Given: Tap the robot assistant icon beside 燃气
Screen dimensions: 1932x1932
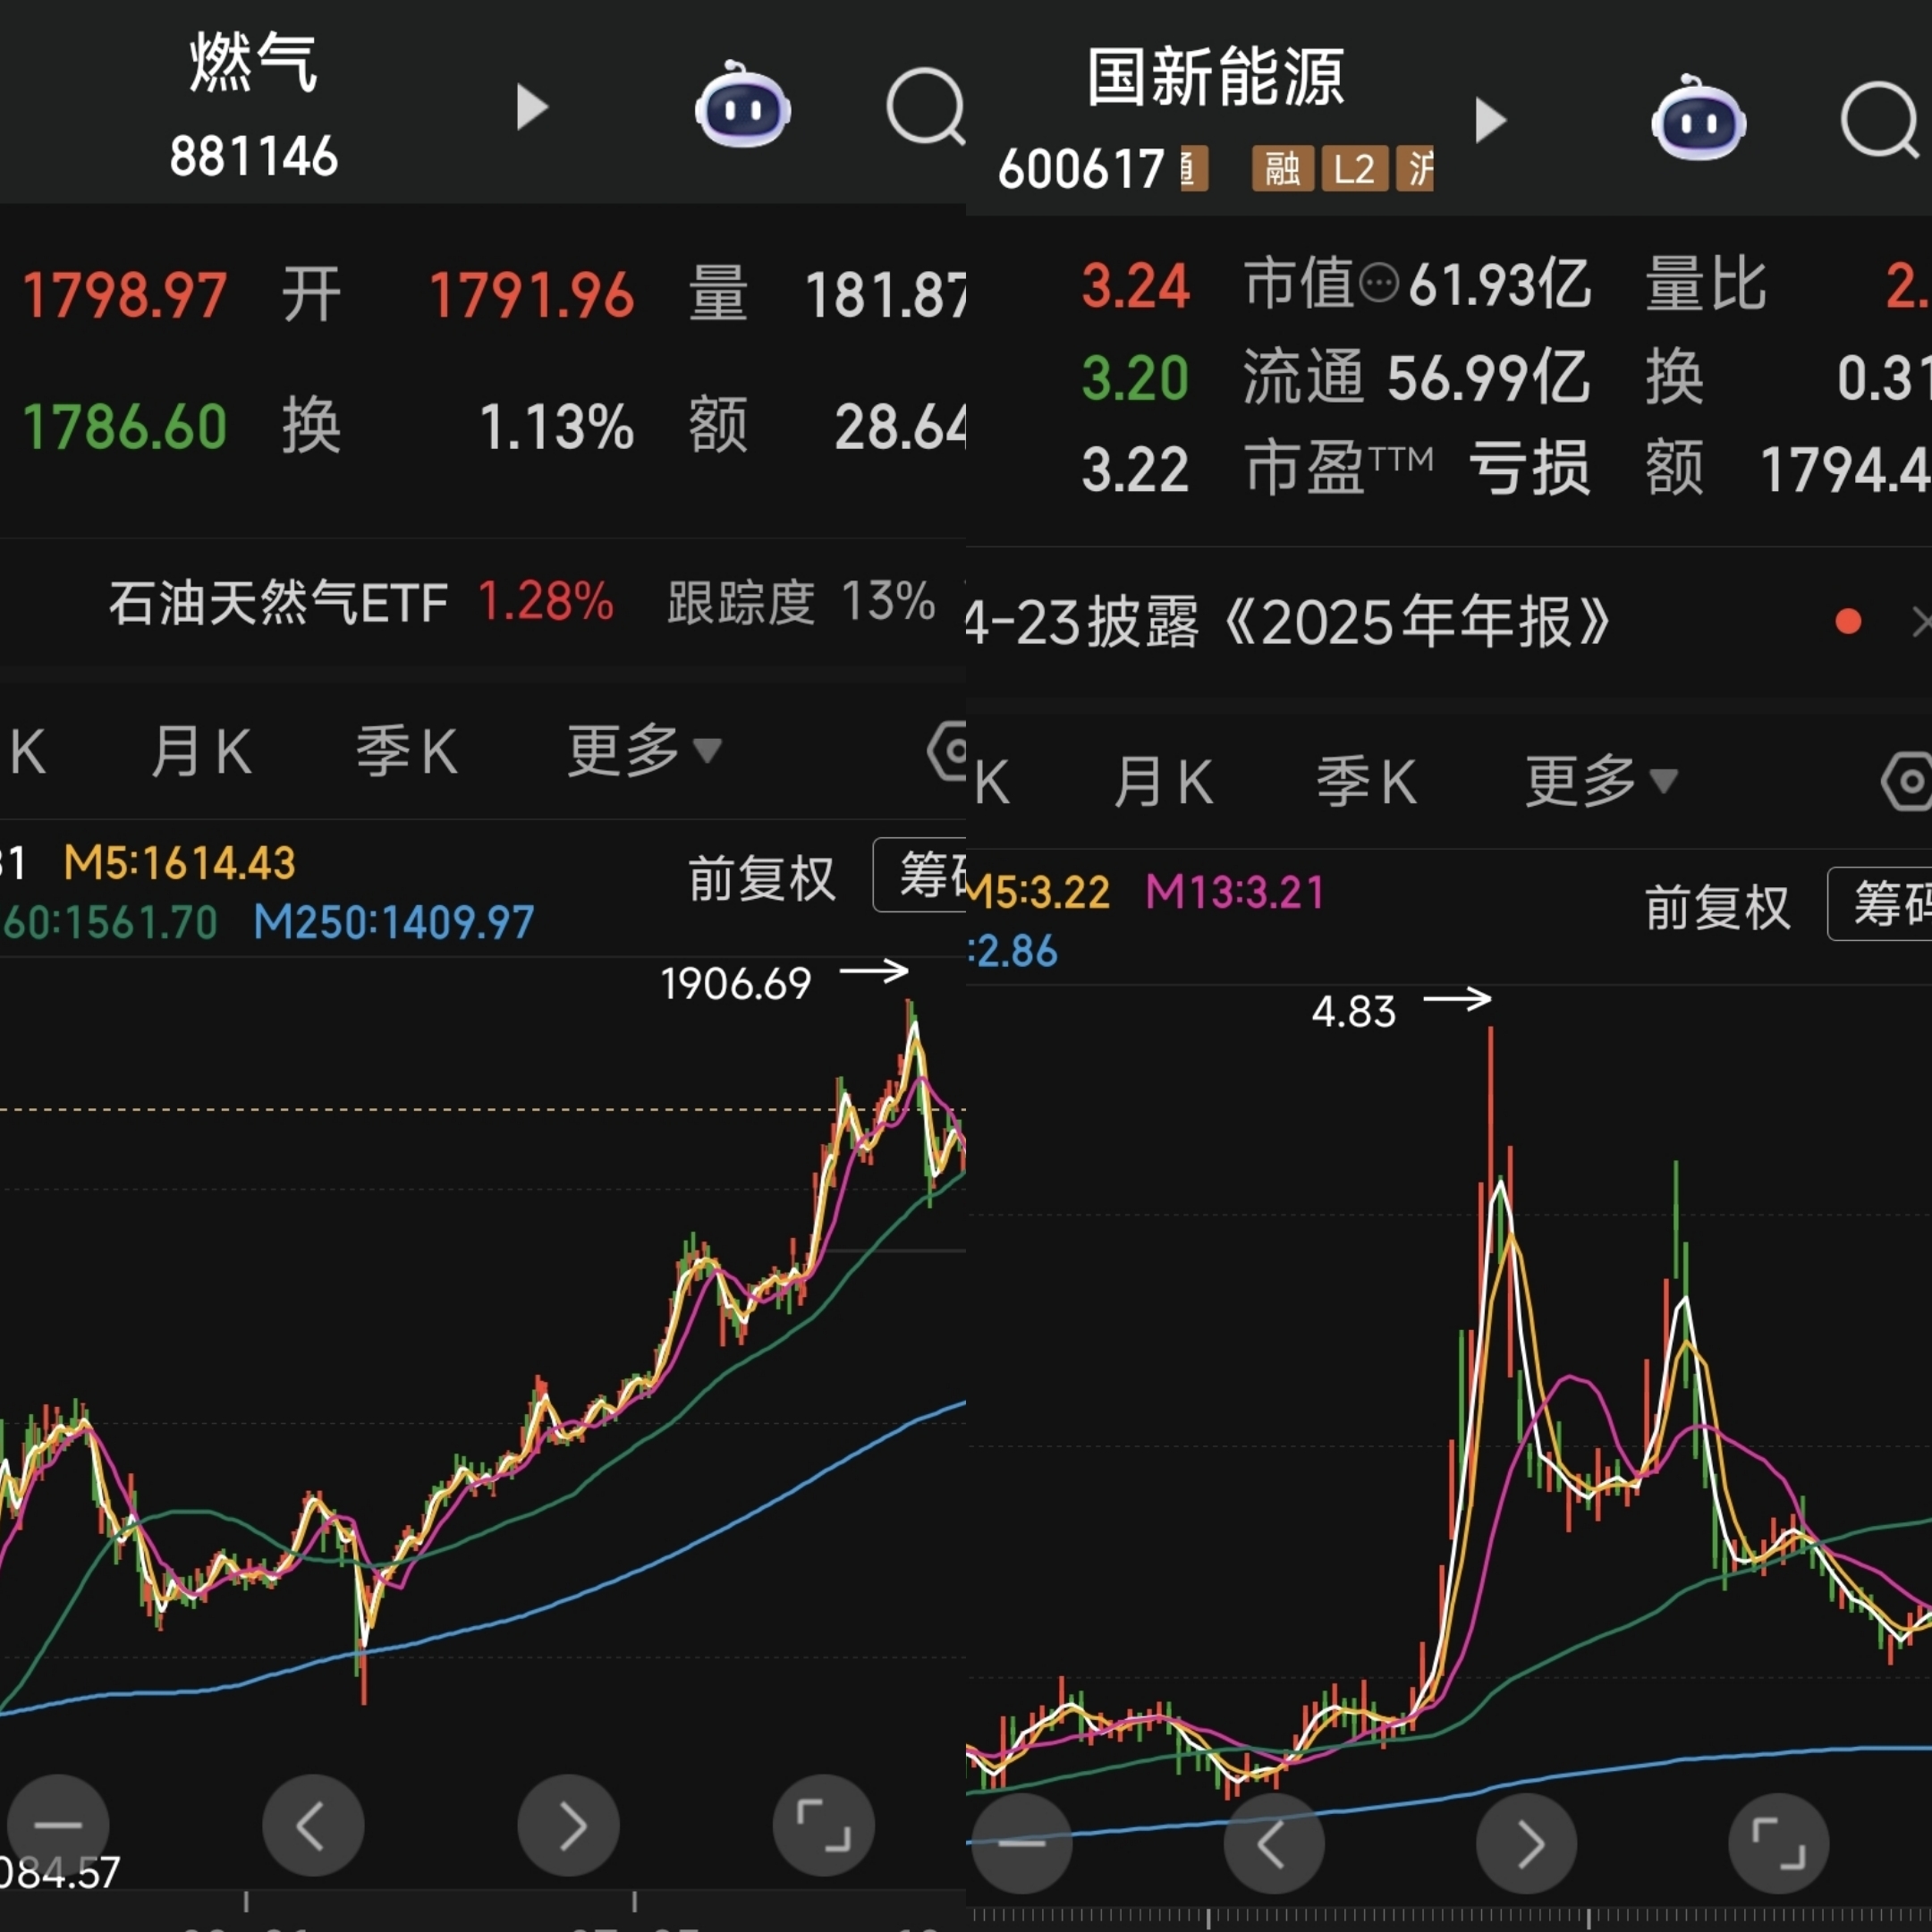Looking at the screenshot, I should (x=742, y=107).
